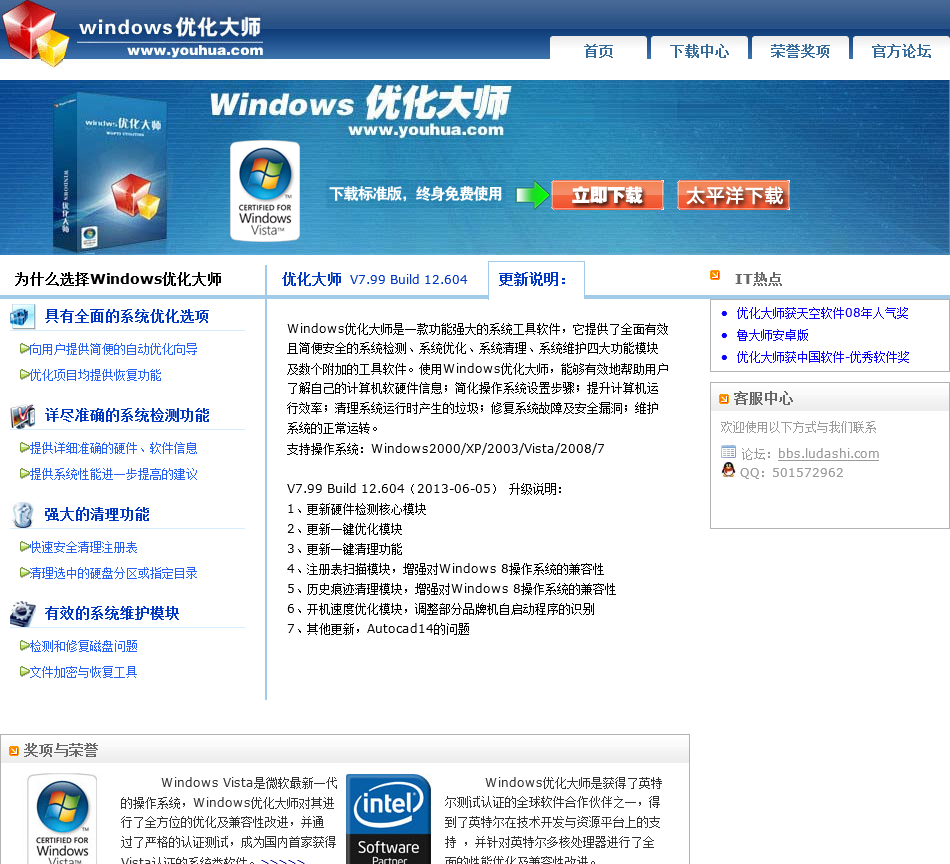Viewport: 950px width, 864px height.
Task: Open the 鲁大师安卓版 link
Action: coord(772,335)
